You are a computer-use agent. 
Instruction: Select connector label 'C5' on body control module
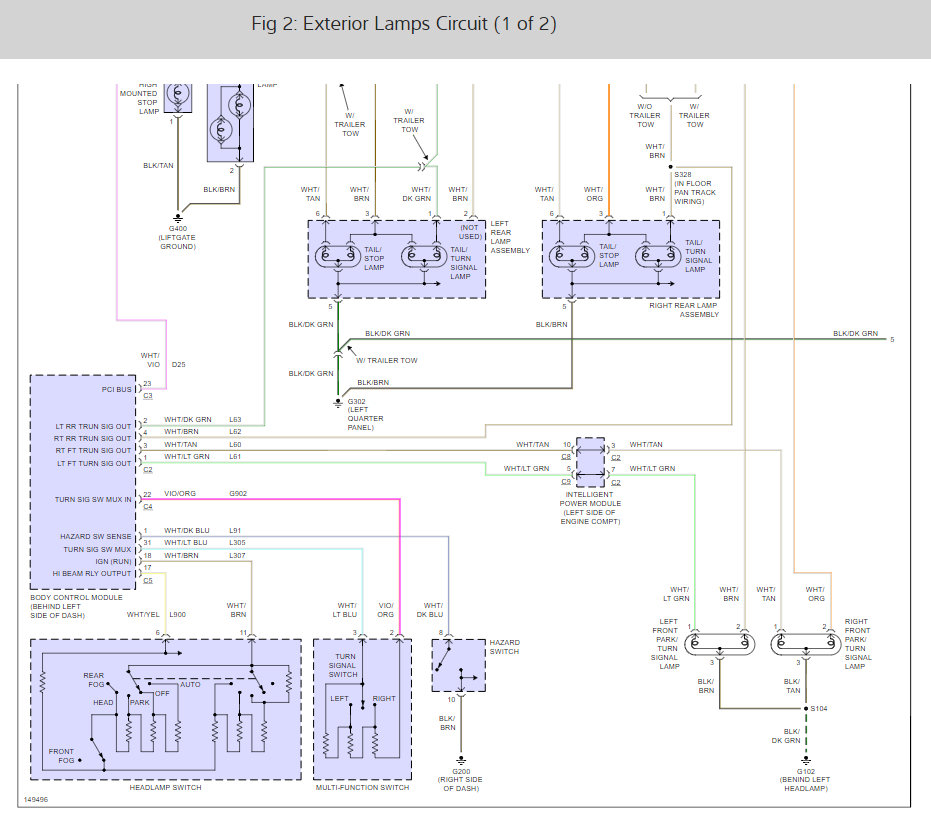pyautogui.click(x=148, y=580)
